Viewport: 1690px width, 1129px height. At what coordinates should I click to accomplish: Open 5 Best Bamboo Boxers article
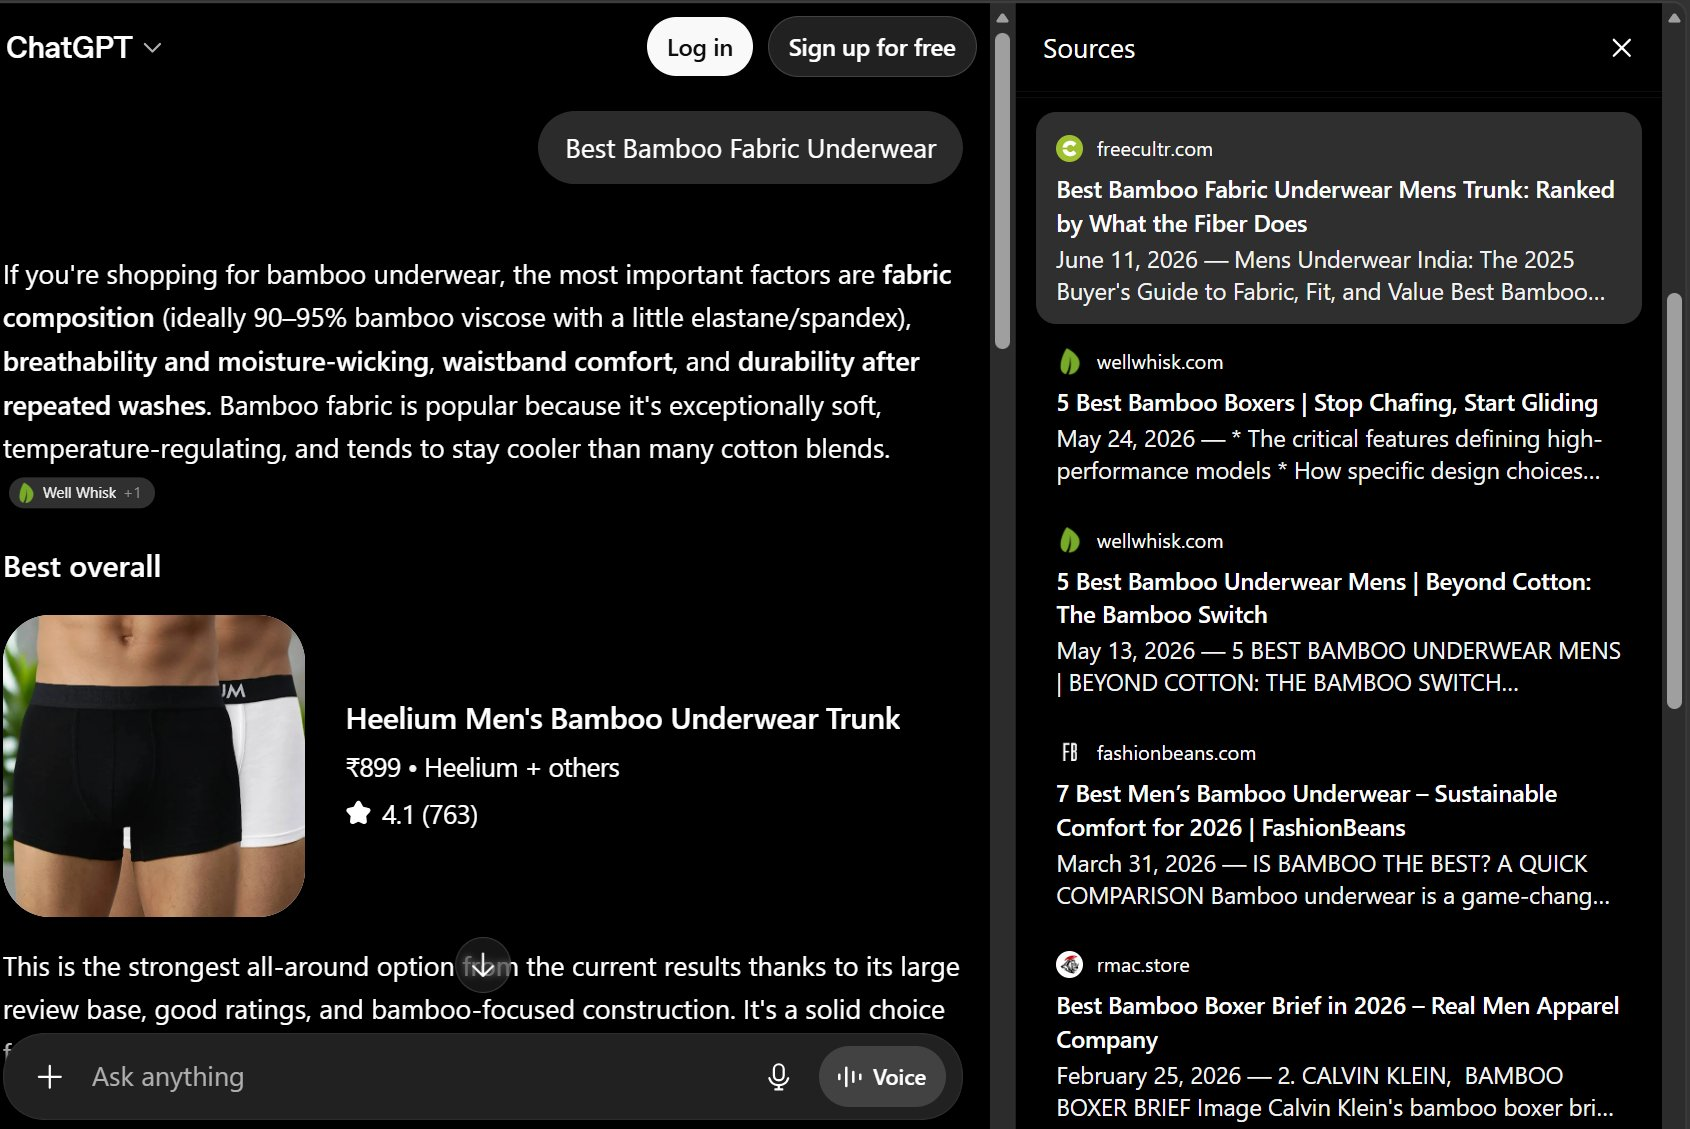pos(1327,403)
